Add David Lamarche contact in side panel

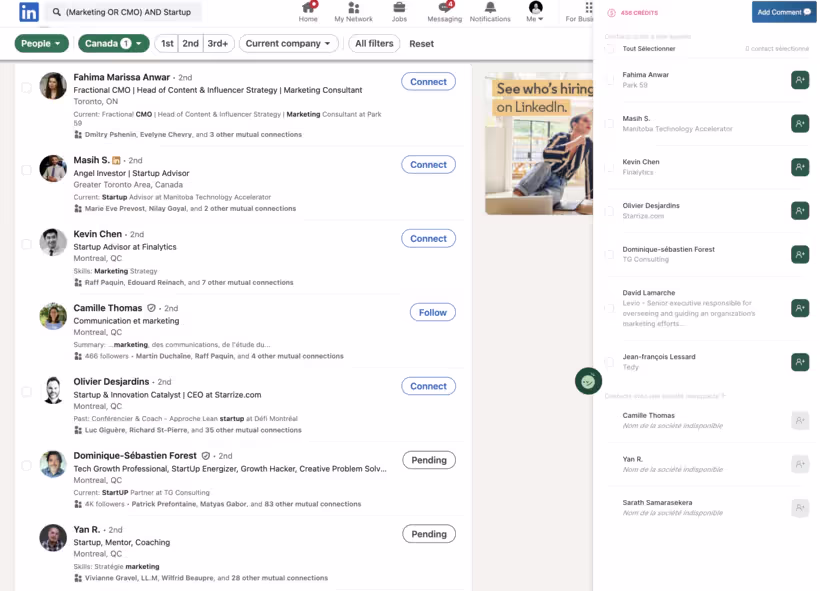pos(800,308)
